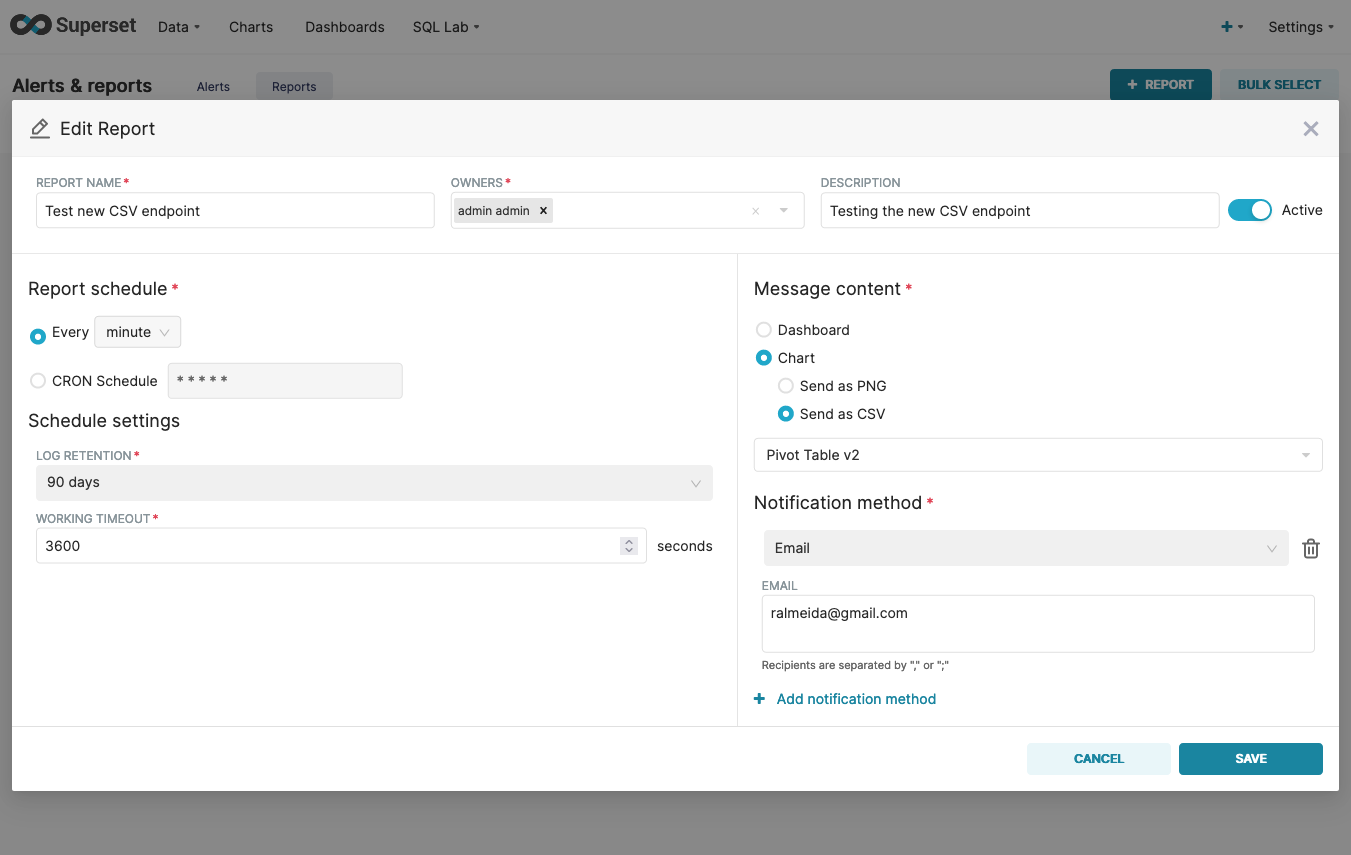Close the Edit Report dialog

pos(1311,128)
